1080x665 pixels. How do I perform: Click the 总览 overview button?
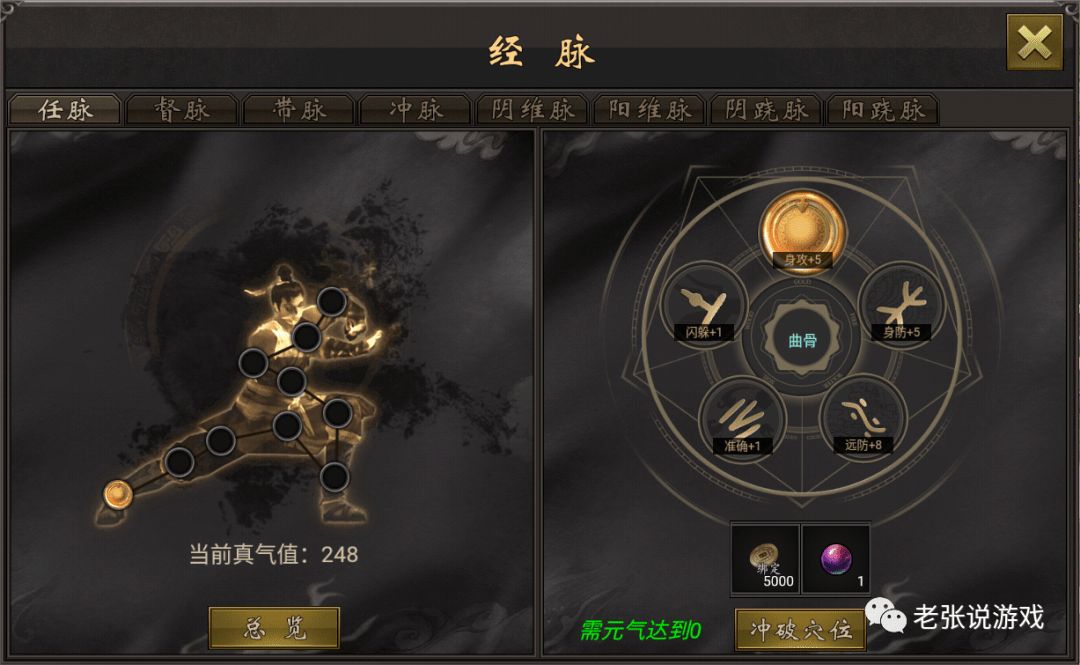(274, 628)
